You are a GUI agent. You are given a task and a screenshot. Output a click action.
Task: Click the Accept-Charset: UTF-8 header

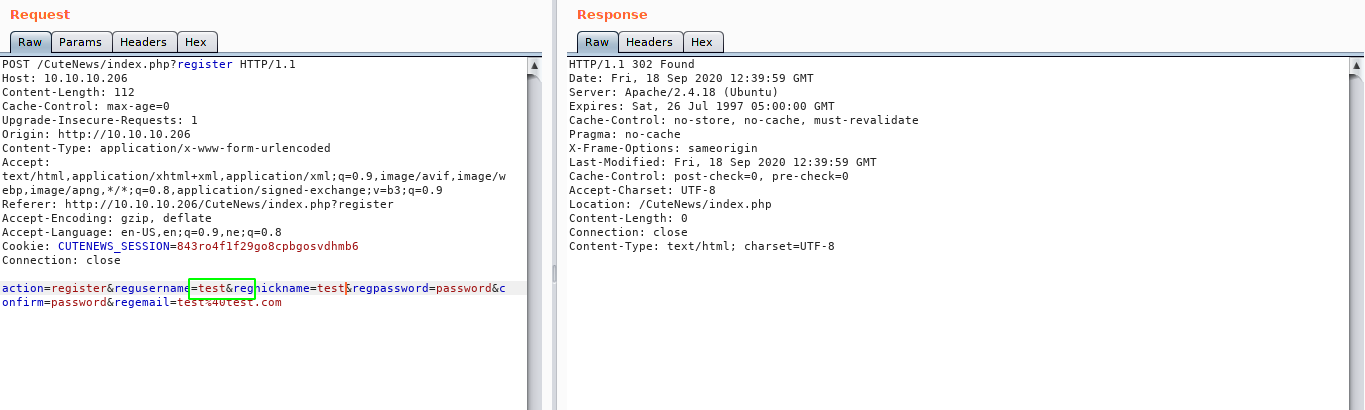(642, 190)
